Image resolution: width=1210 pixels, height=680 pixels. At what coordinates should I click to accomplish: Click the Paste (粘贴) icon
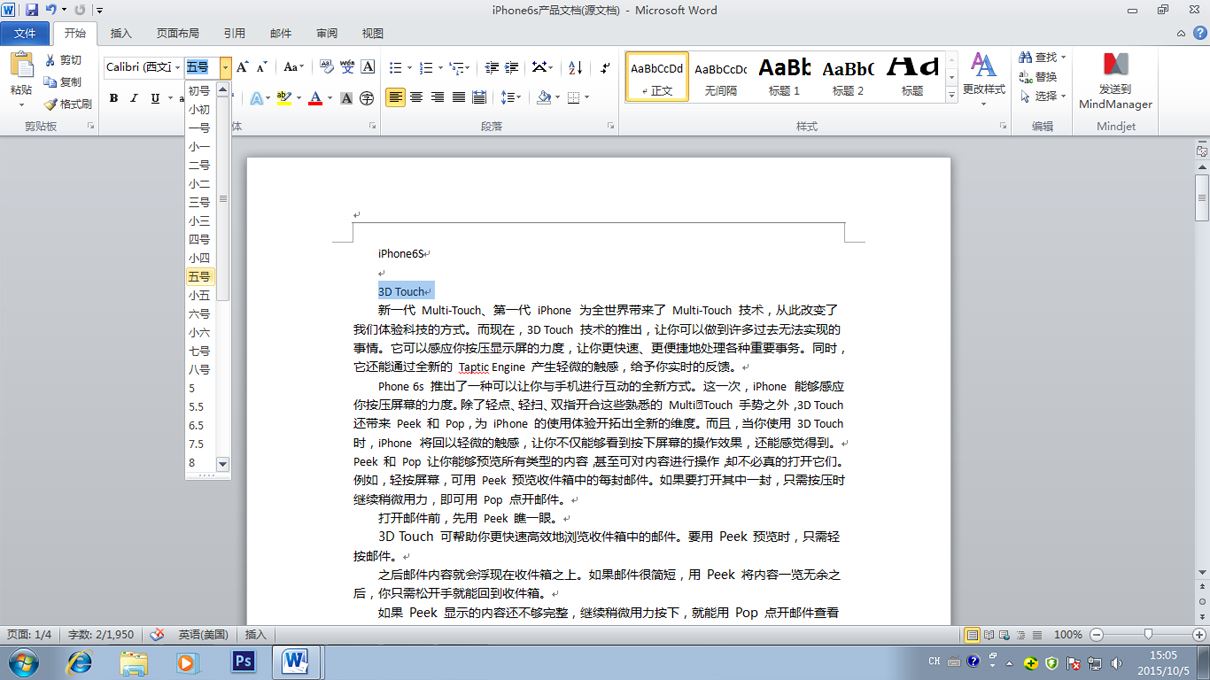[x=21, y=65]
